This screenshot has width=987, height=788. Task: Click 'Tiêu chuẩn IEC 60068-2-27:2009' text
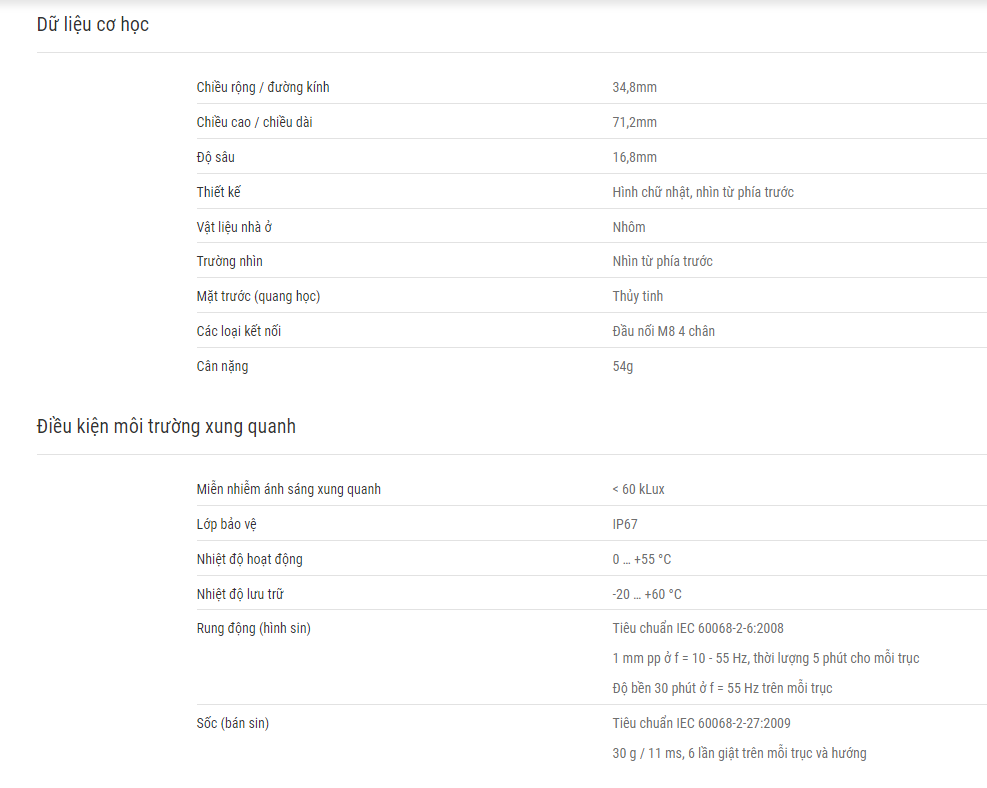click(701, 723)
